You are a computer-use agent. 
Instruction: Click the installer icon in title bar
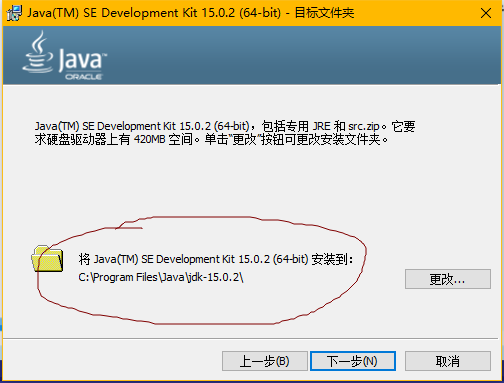(14, 13)
